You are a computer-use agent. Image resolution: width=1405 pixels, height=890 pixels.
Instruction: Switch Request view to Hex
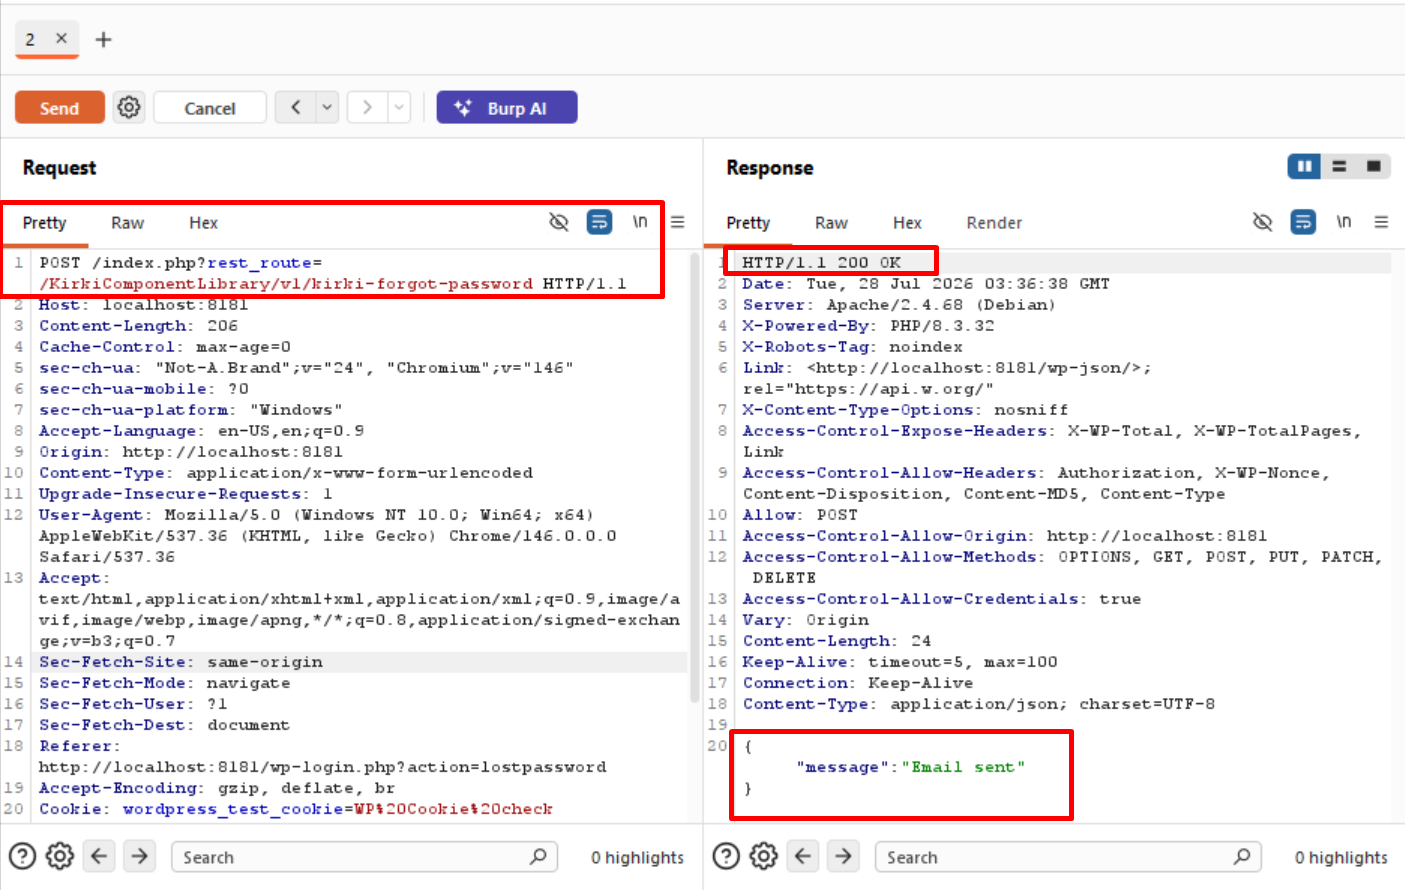pyautogui.click(x=203, y=222)
